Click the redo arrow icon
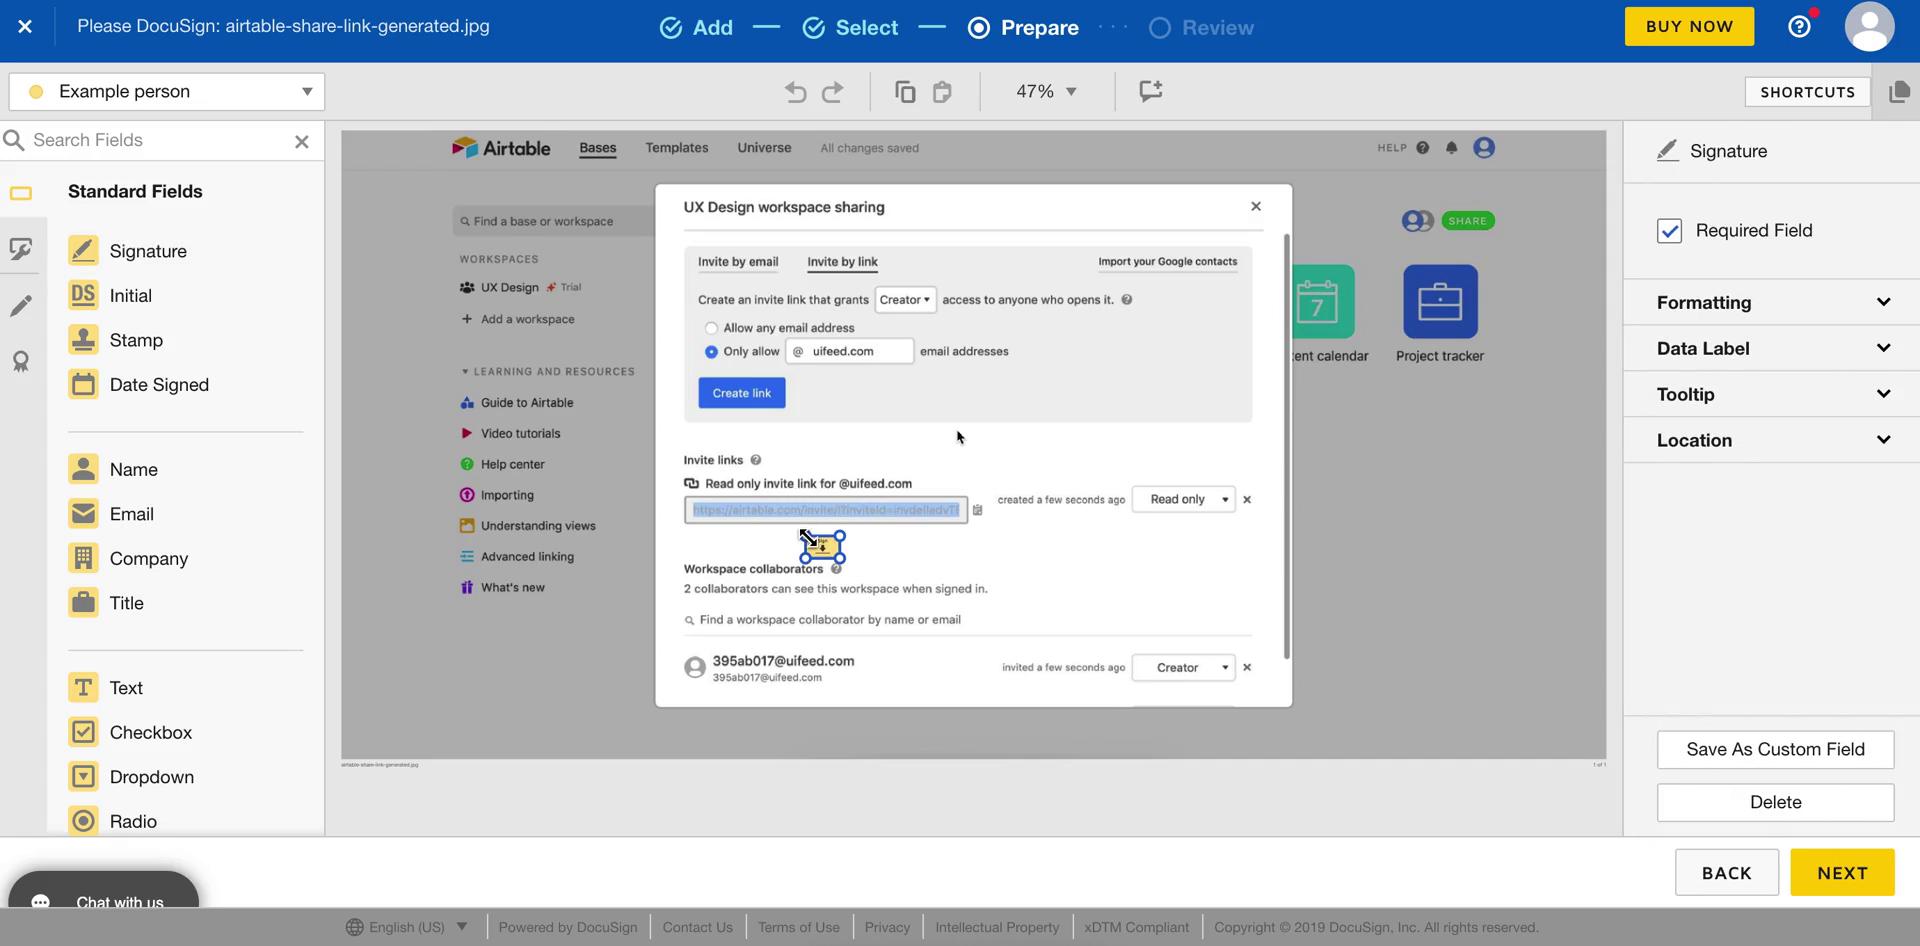1920x946 pixels. point(832,92)
